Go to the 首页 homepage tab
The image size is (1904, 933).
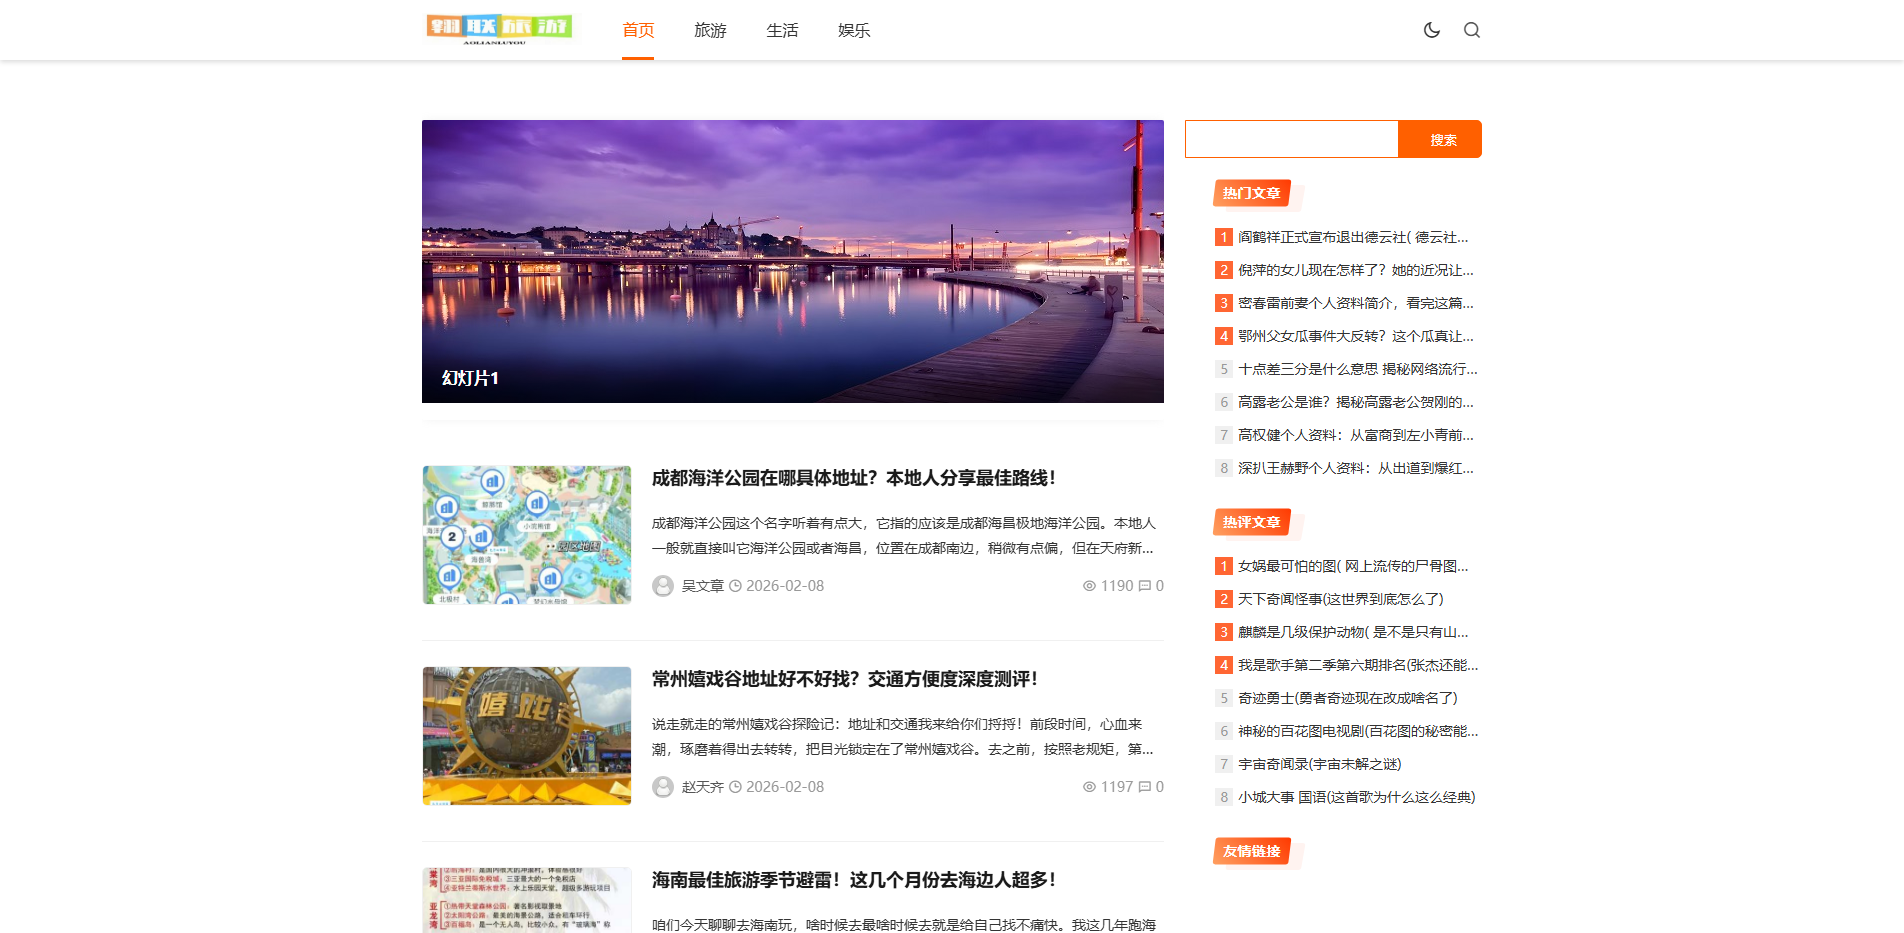coord(637,30)
